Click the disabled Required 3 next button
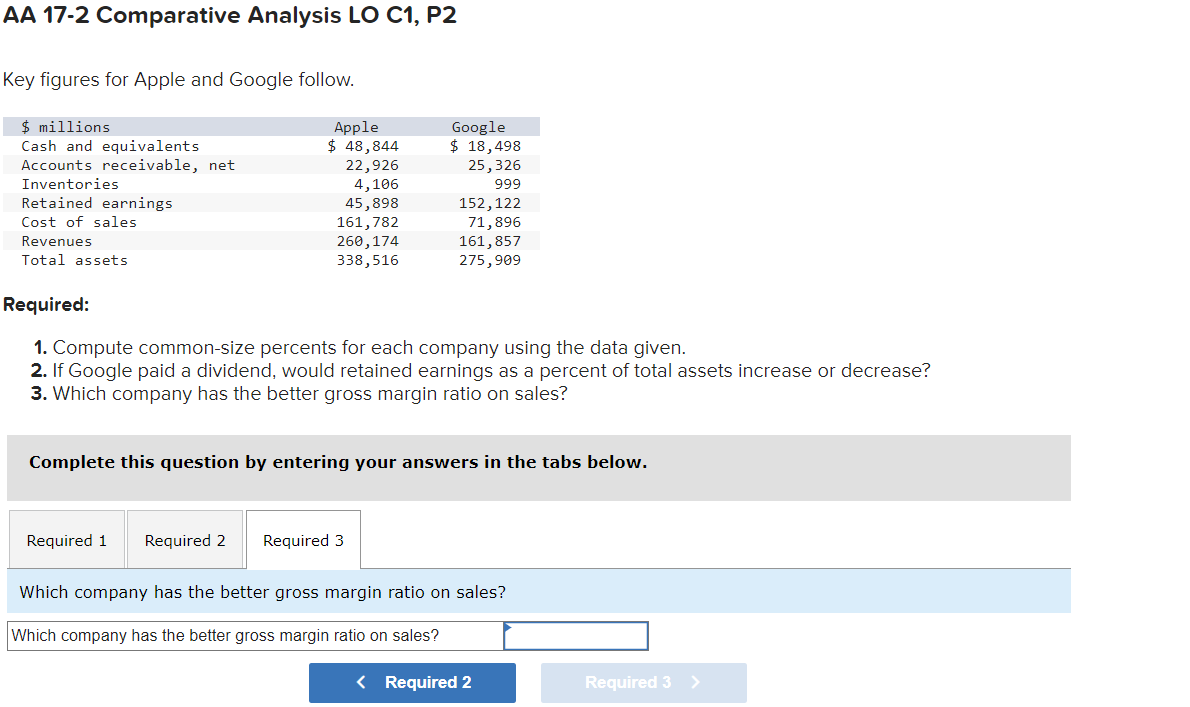This screenshot has height=707, width=1190. [x=643, y=682]
